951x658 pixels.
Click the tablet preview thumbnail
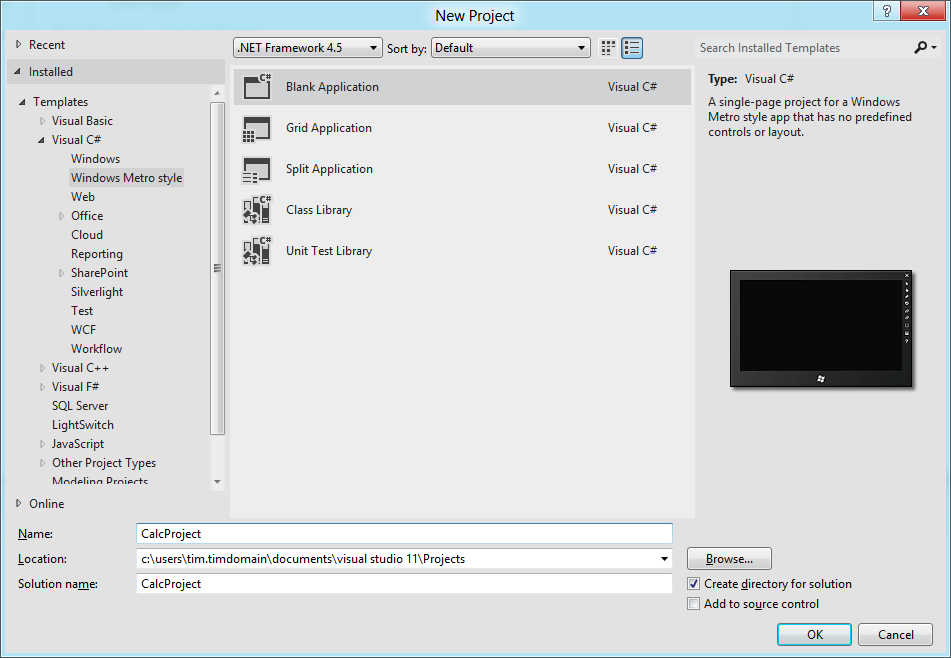click(821, 329)
